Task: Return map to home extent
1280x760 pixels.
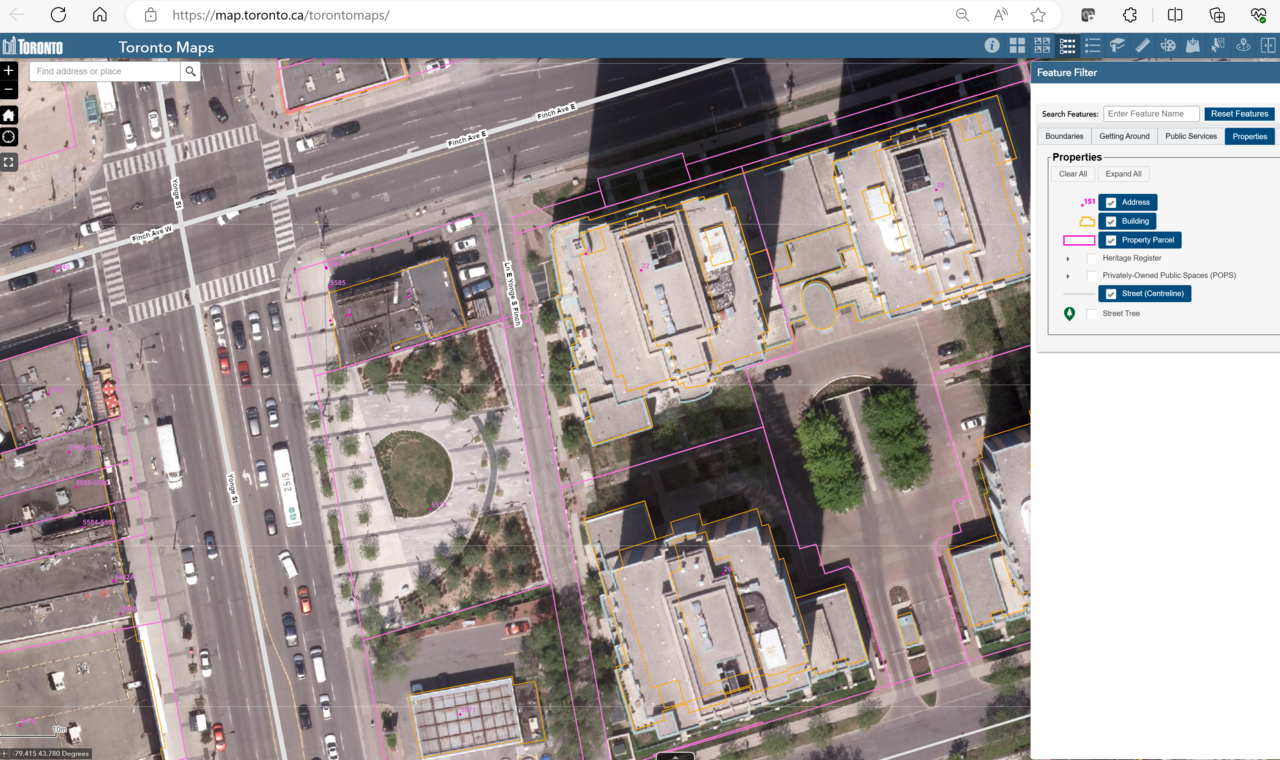Action: (9, 115)
